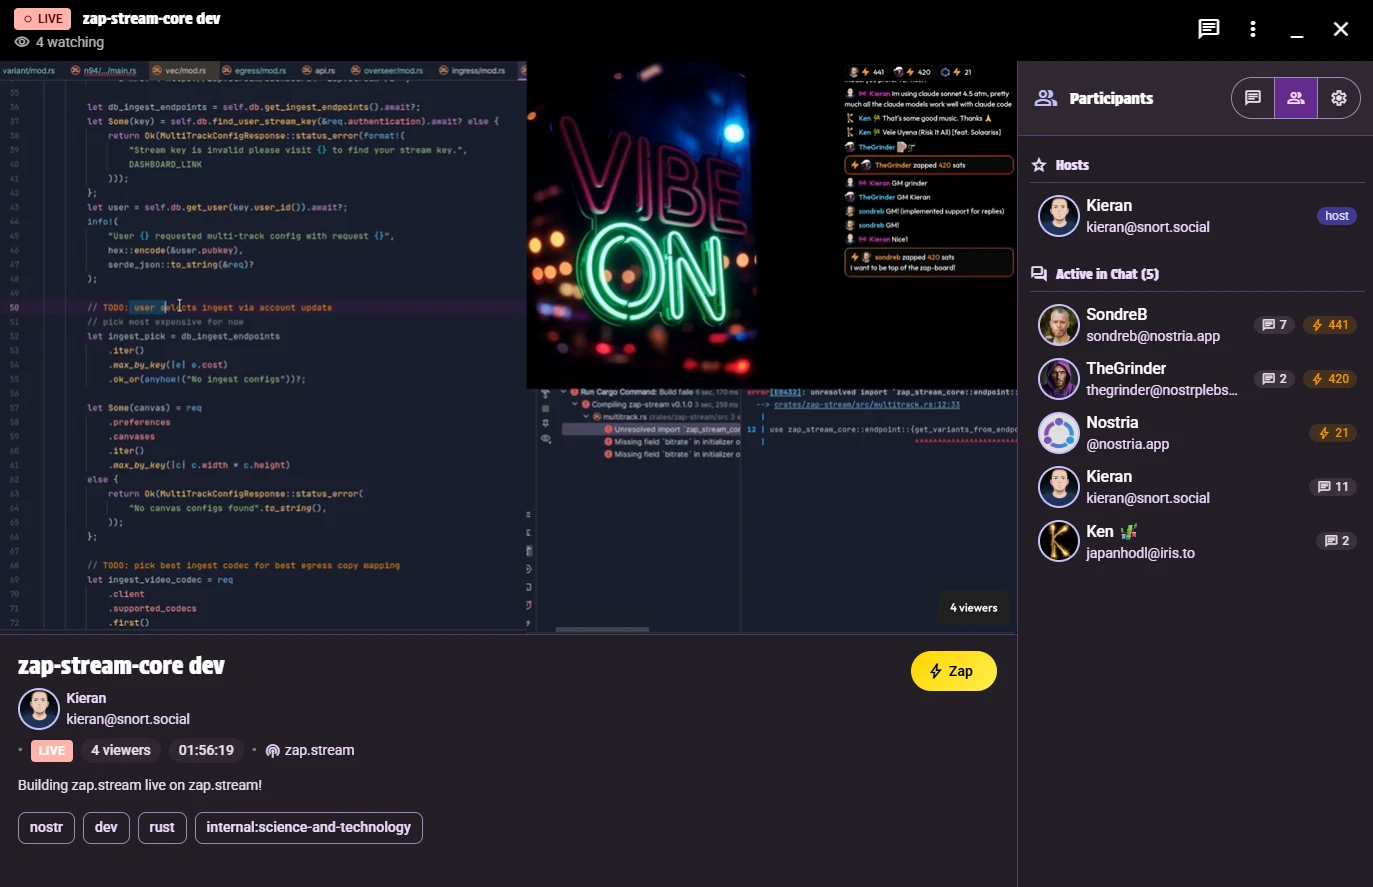
Task: Click the internal:science-and-technology tag
Action: pos(308,827)
